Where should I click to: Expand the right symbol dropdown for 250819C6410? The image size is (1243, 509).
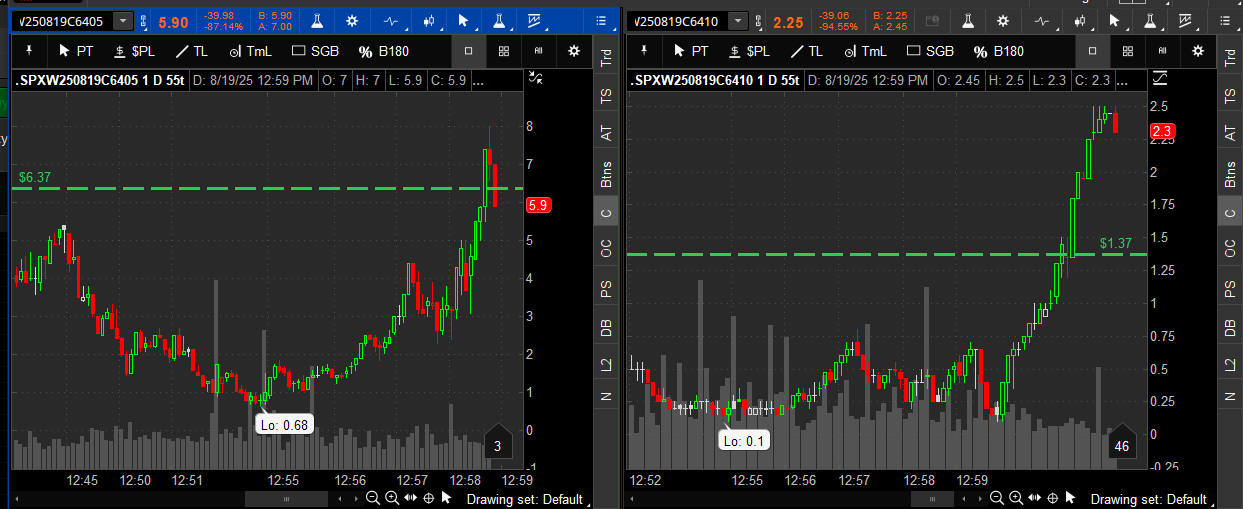pyautogui.click(x=737, y=20)
